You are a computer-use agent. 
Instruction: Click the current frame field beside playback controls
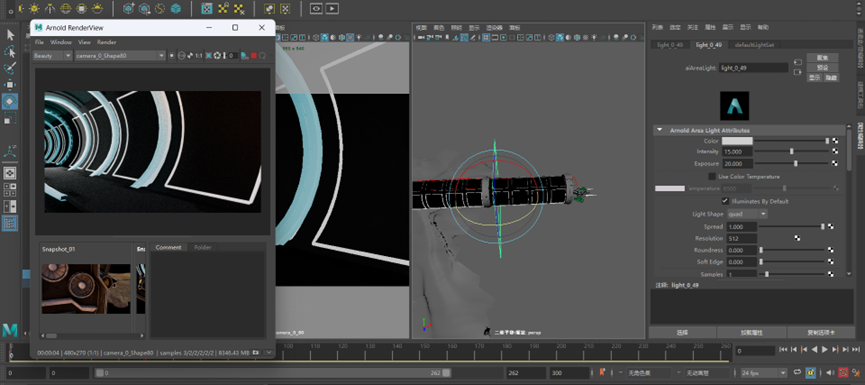coord(755,351)
